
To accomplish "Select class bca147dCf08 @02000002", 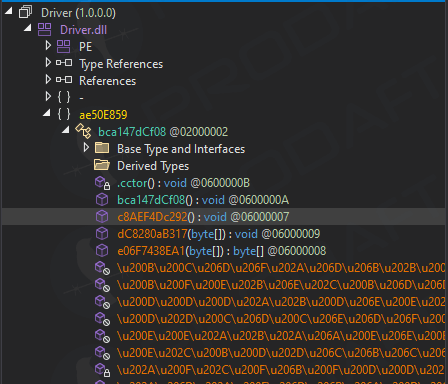I will 163,132.
